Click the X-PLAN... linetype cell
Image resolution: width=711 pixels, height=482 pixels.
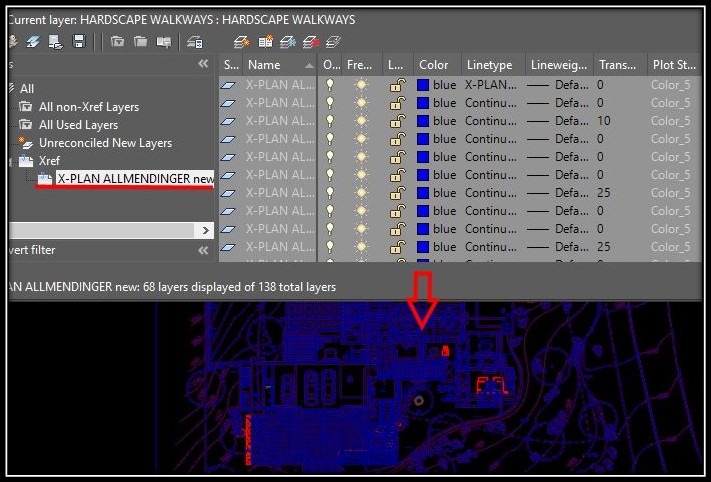(x=491, y=85)
